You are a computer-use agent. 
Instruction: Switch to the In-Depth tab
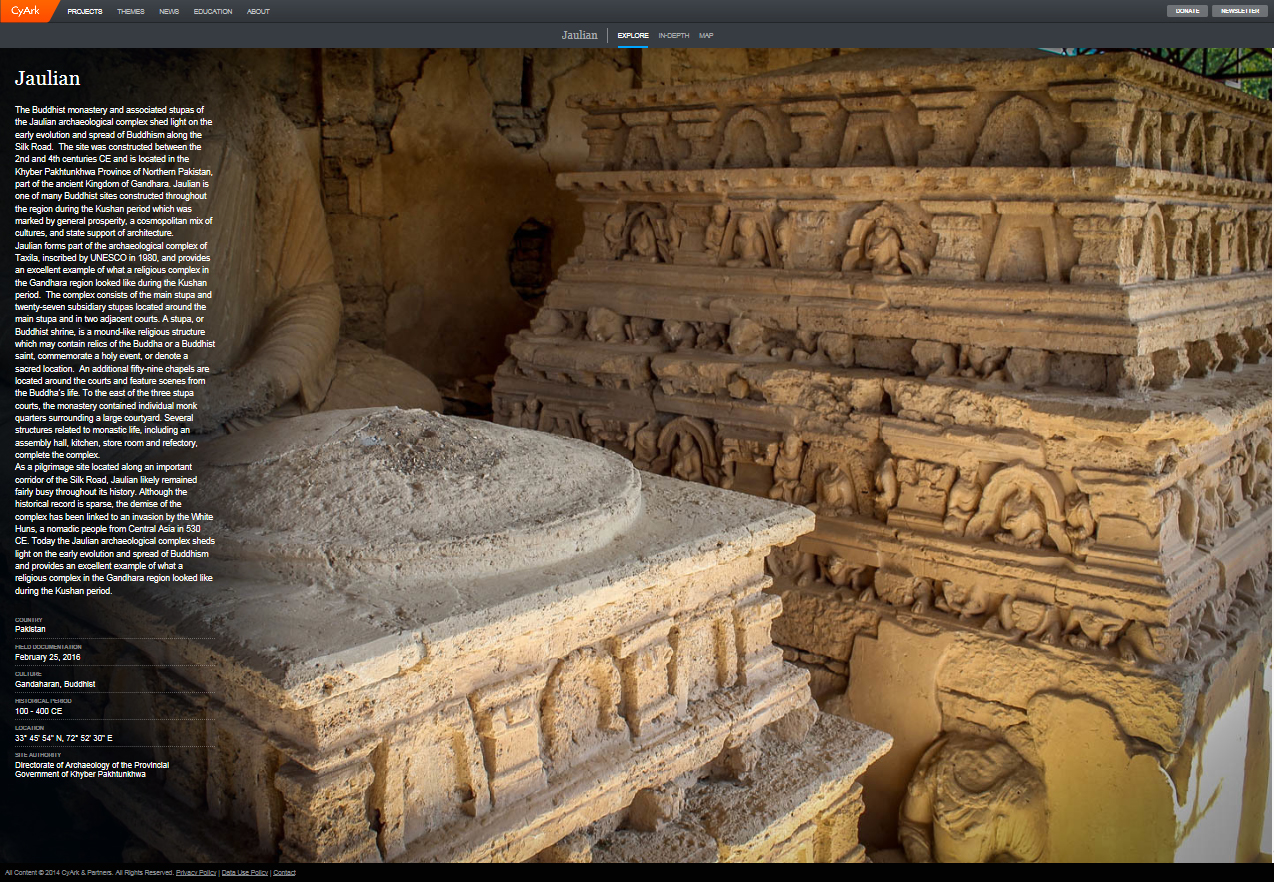pos(673,36)
